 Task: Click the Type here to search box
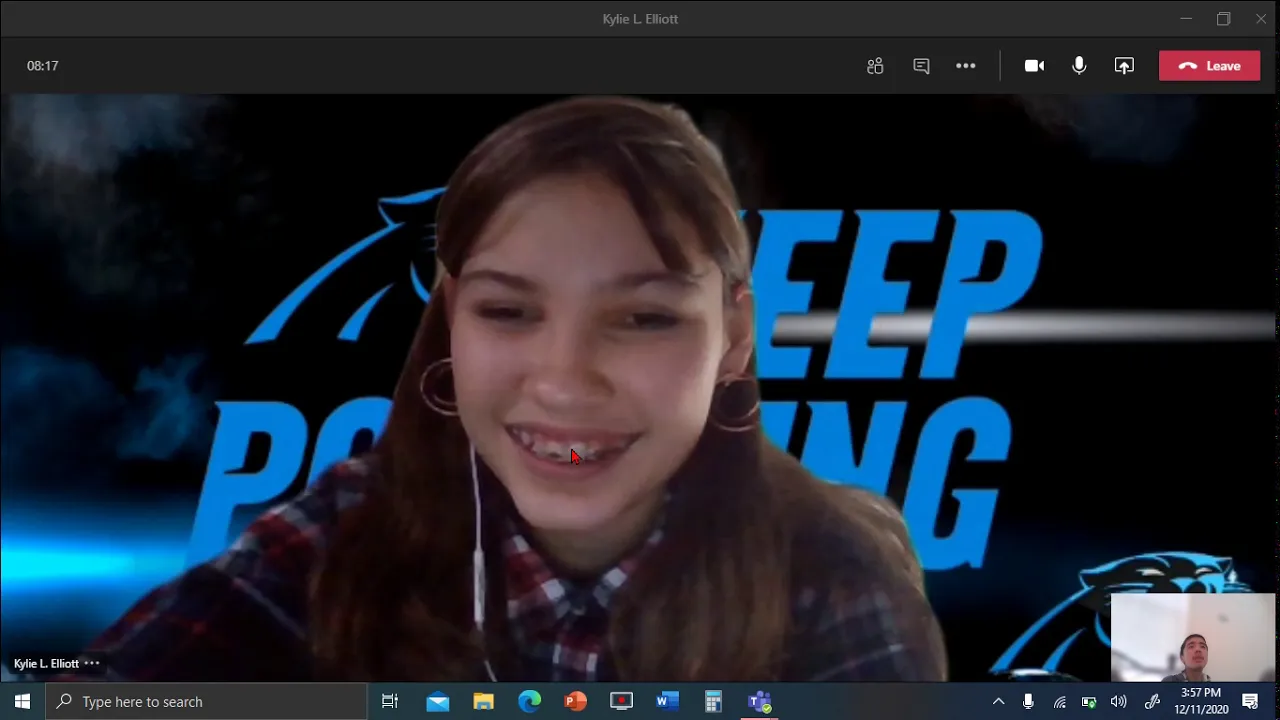click(206, 701)
